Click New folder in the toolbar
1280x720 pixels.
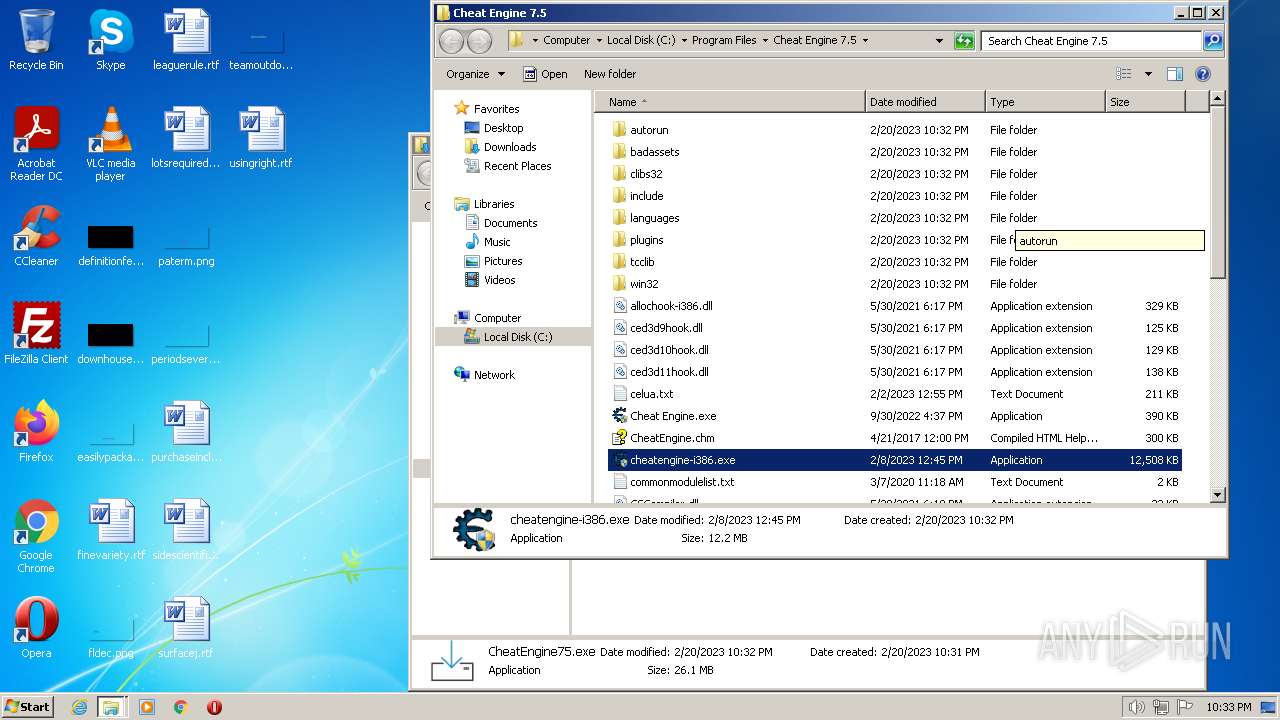(x=610, y=74)
